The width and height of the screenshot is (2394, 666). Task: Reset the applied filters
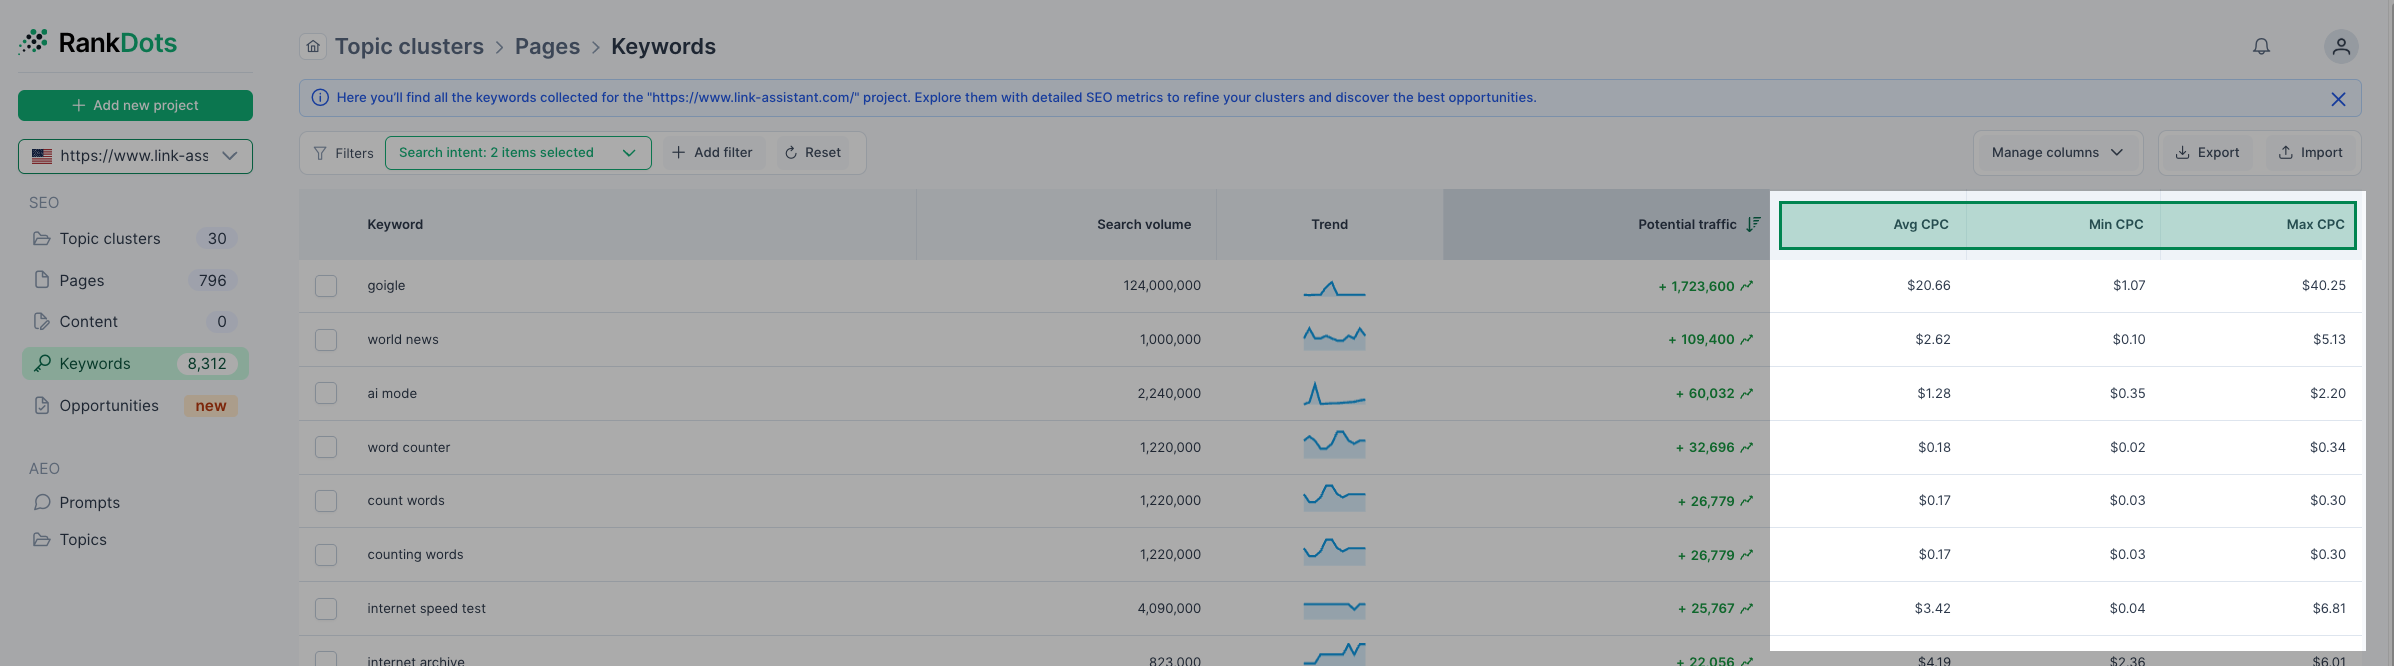(813, 153)
